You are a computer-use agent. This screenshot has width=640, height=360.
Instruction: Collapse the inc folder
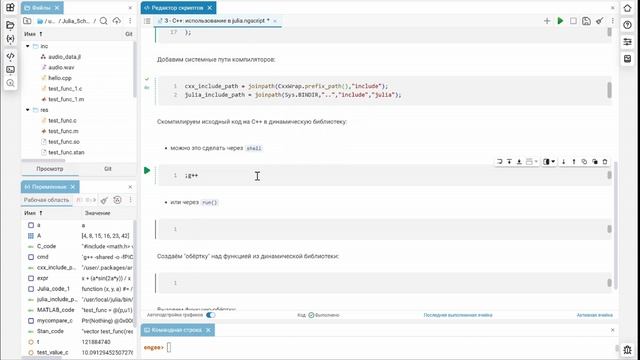(x=28, y=46)
